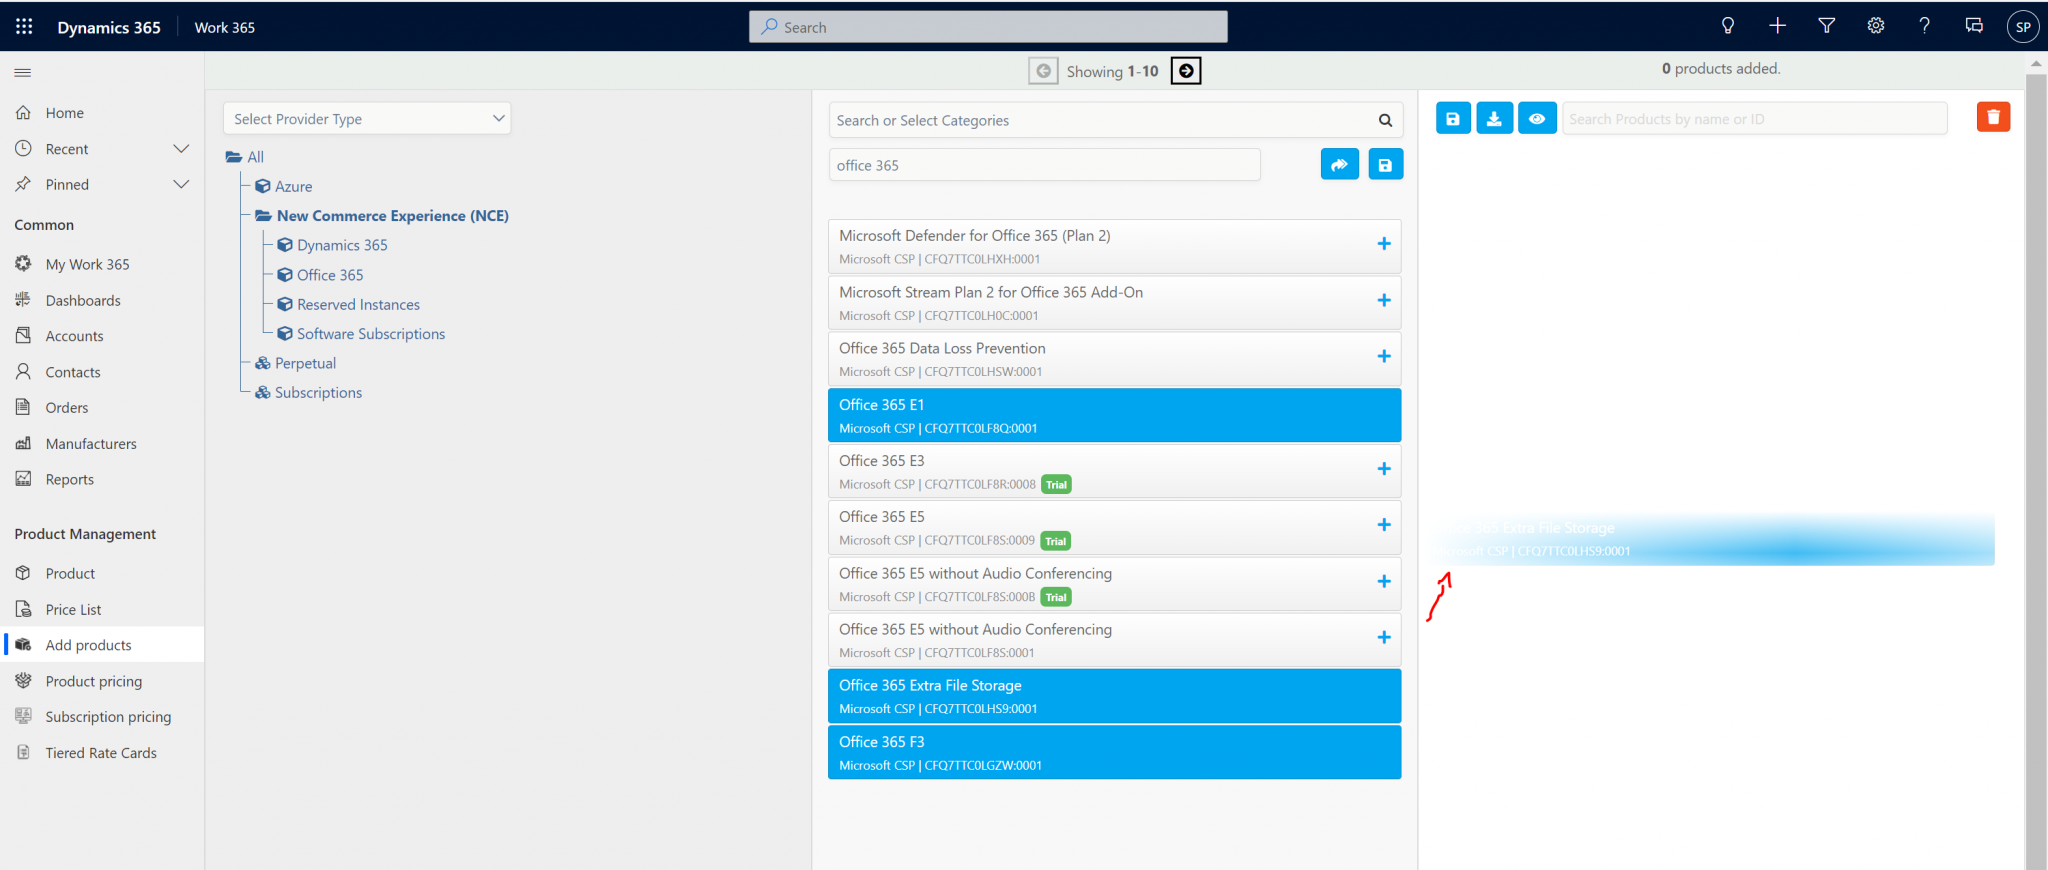Image resolution: width=2048 pixels, height=870 pixels.
Task: Open the Select Provider Type dropdown
Action: (367, 118)
